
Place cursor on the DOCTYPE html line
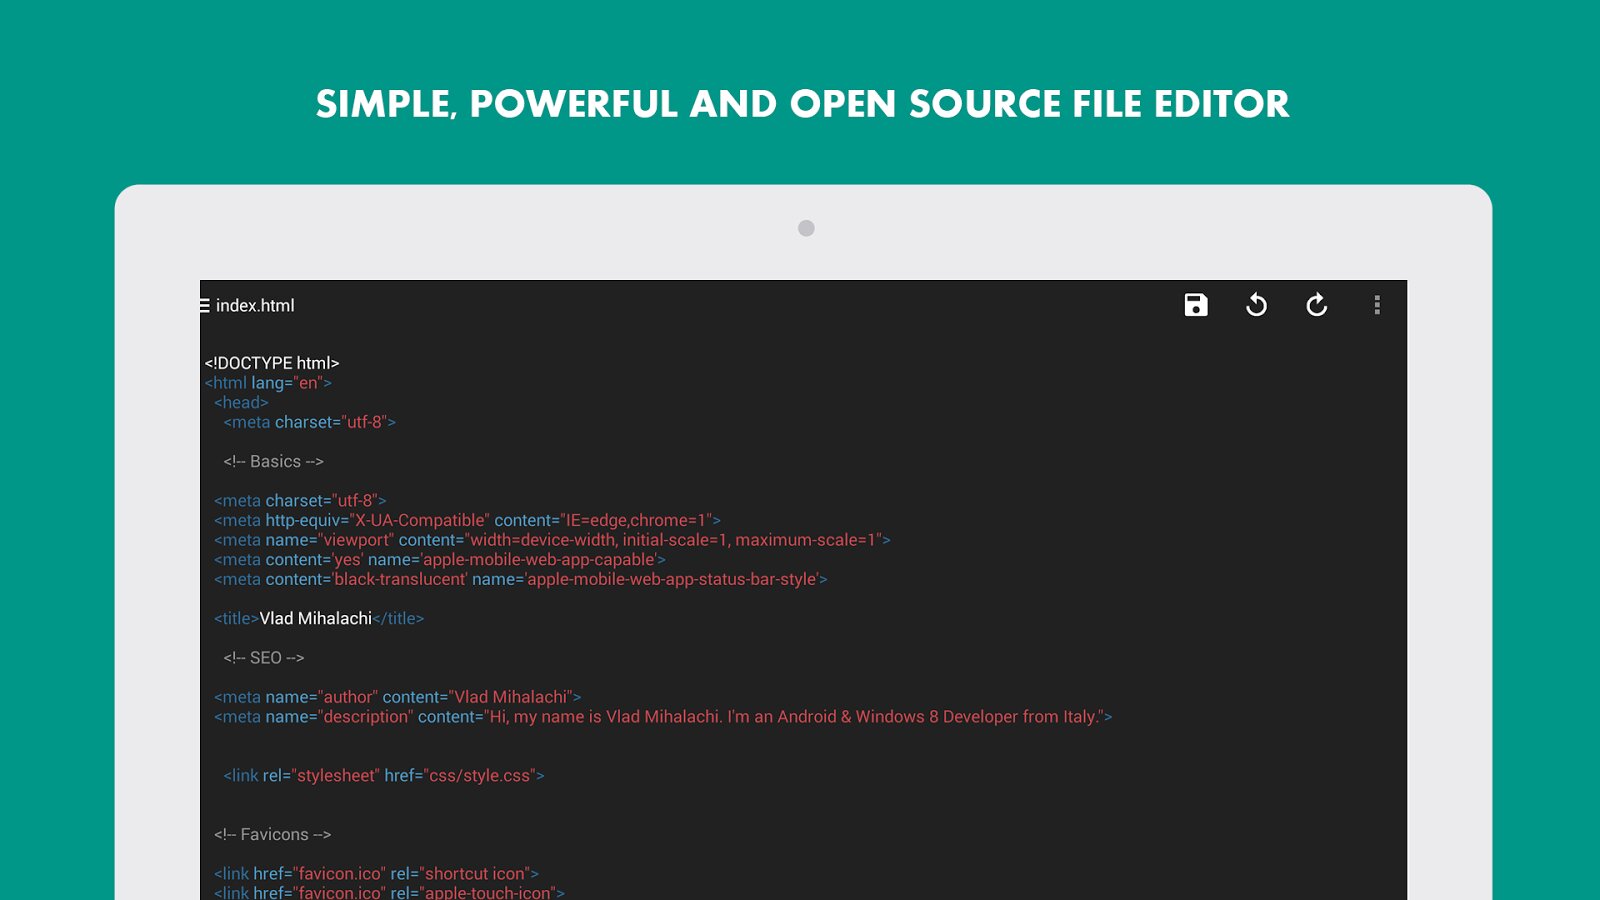(x=272, y=363)
